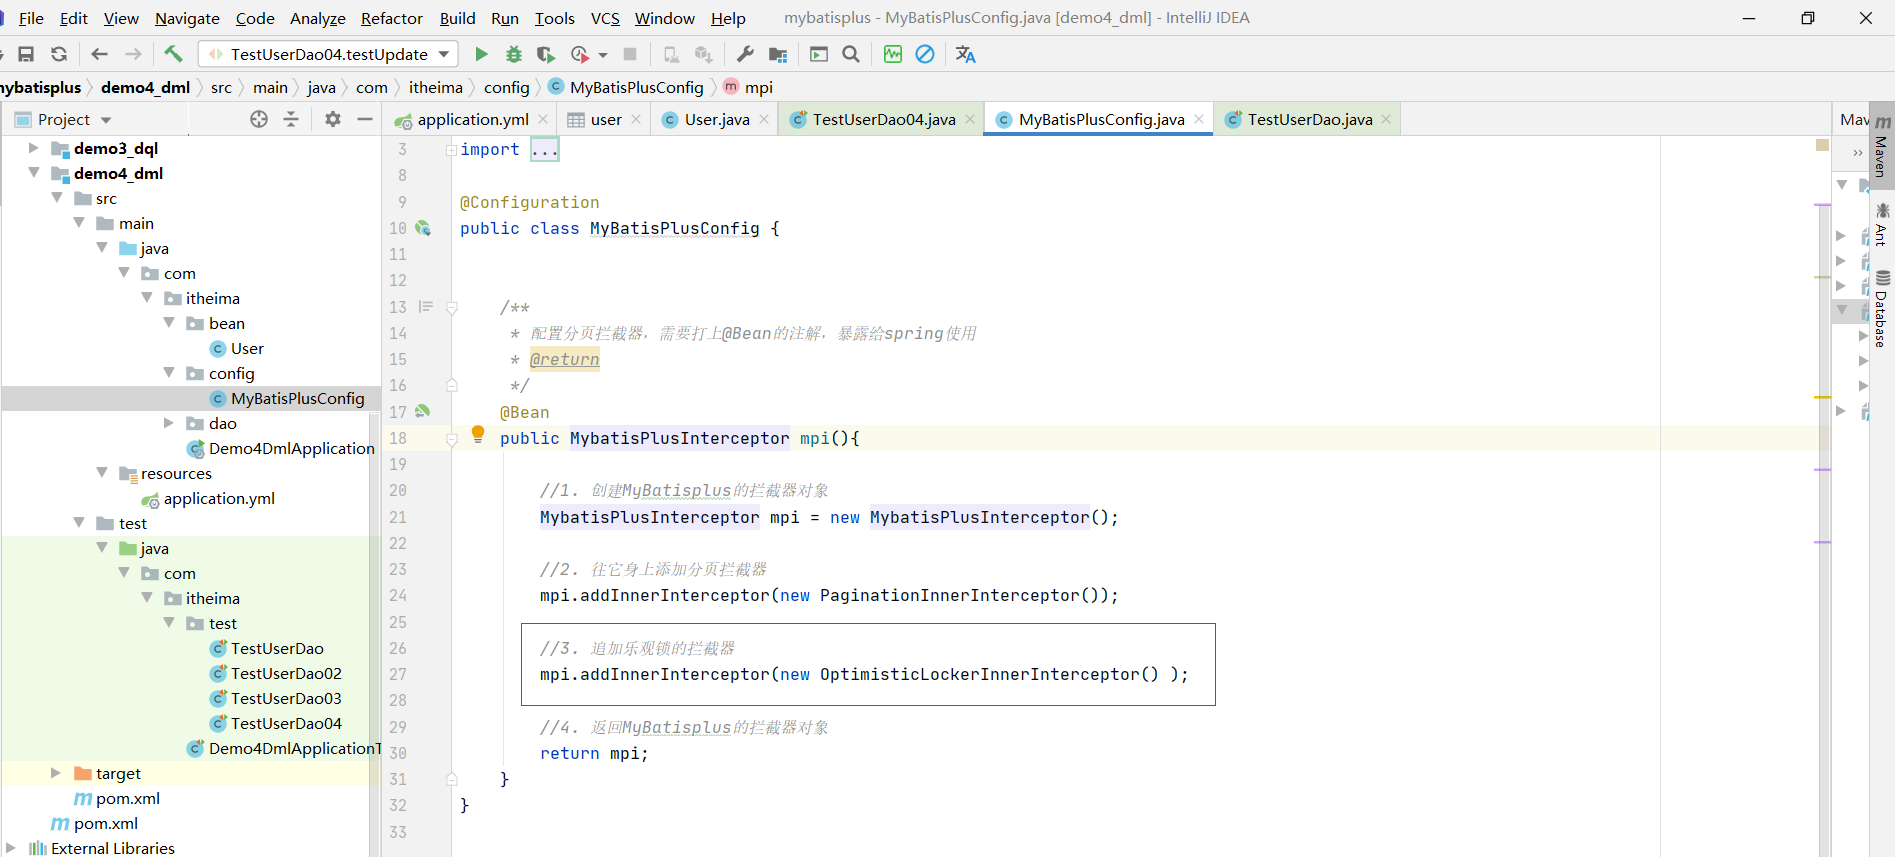1895x857 pixels.
Task: Expand the target folder node
Action: (56, 773)
